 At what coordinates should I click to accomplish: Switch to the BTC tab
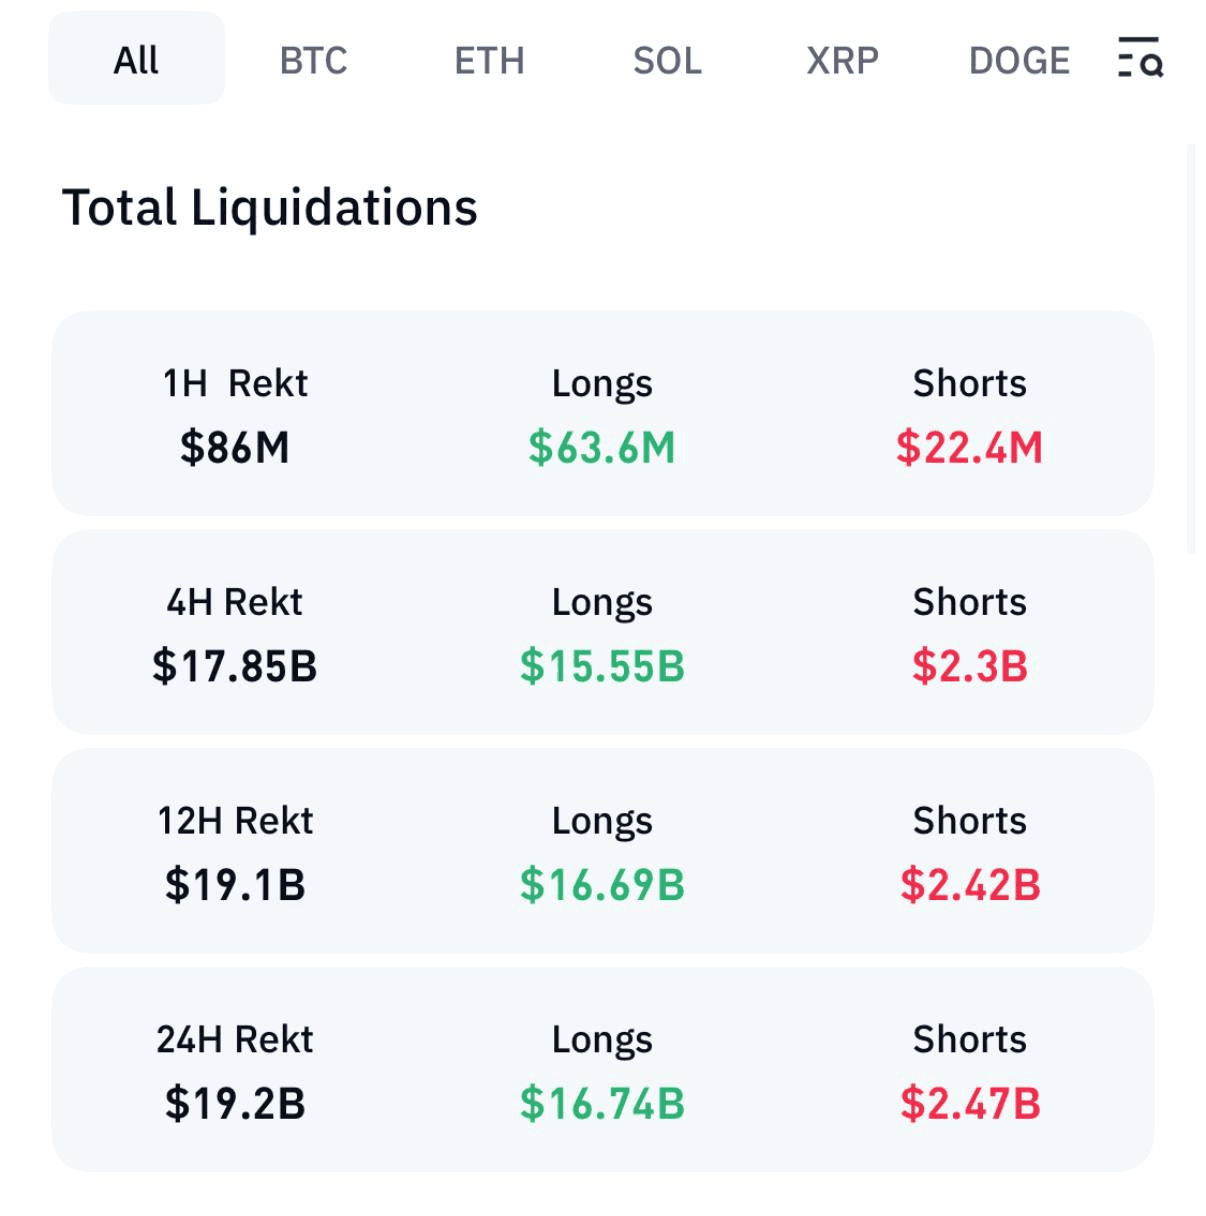(313, 61)
